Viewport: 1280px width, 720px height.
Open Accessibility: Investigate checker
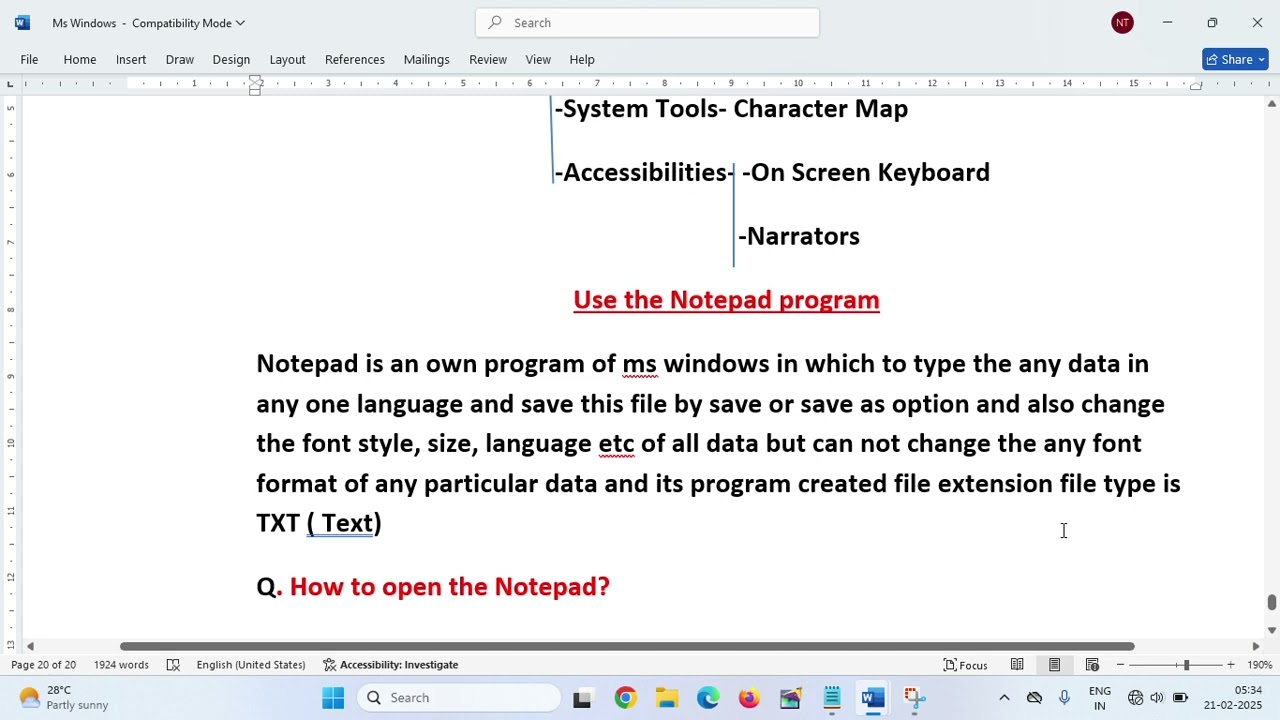click(390, 665)
